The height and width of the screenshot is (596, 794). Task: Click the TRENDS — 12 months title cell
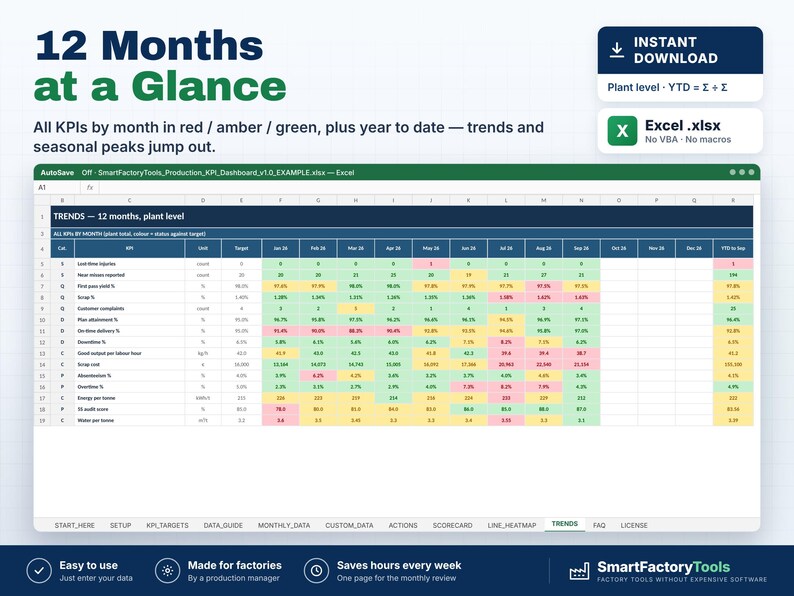click(x=402, y=216)
